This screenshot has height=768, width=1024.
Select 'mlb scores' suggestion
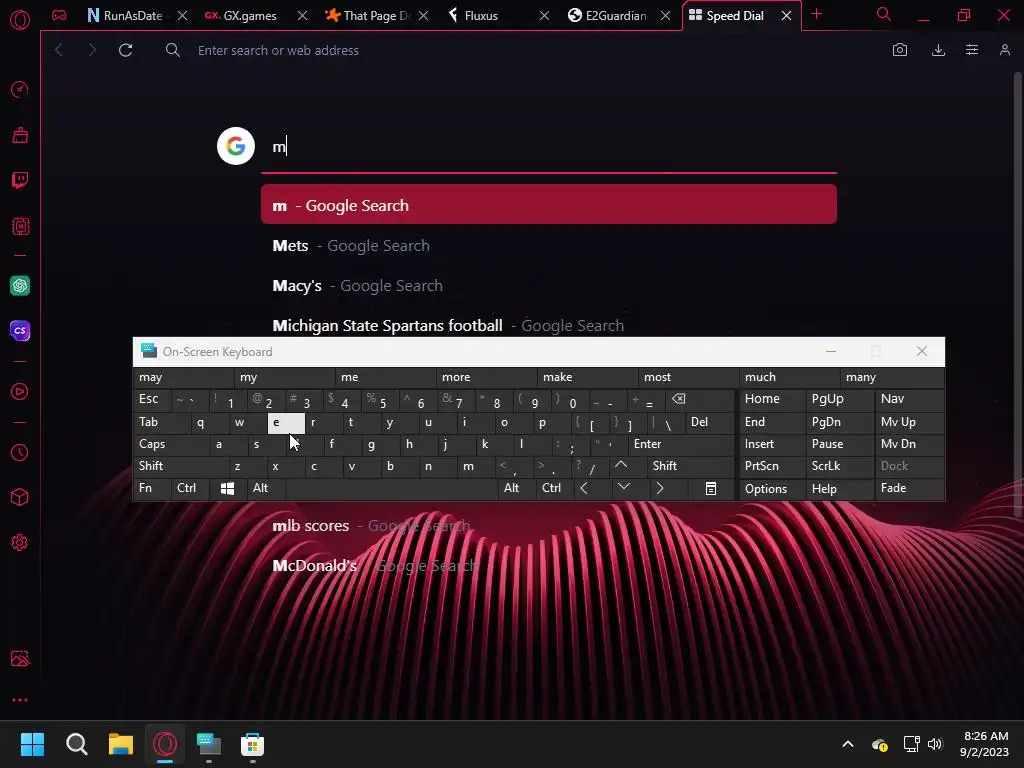click(549, 526)
